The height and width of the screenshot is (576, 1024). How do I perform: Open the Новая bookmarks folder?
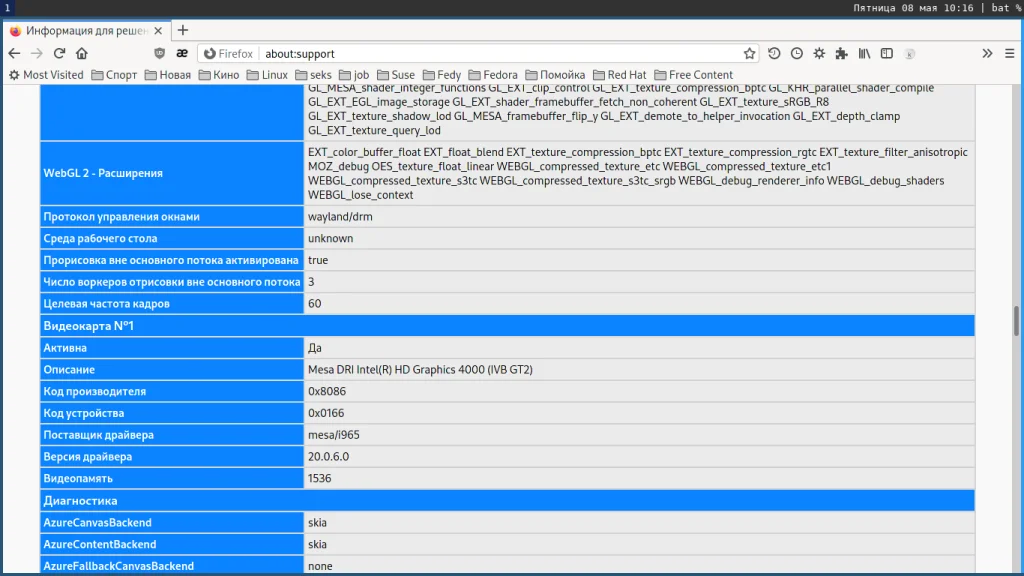168,75
